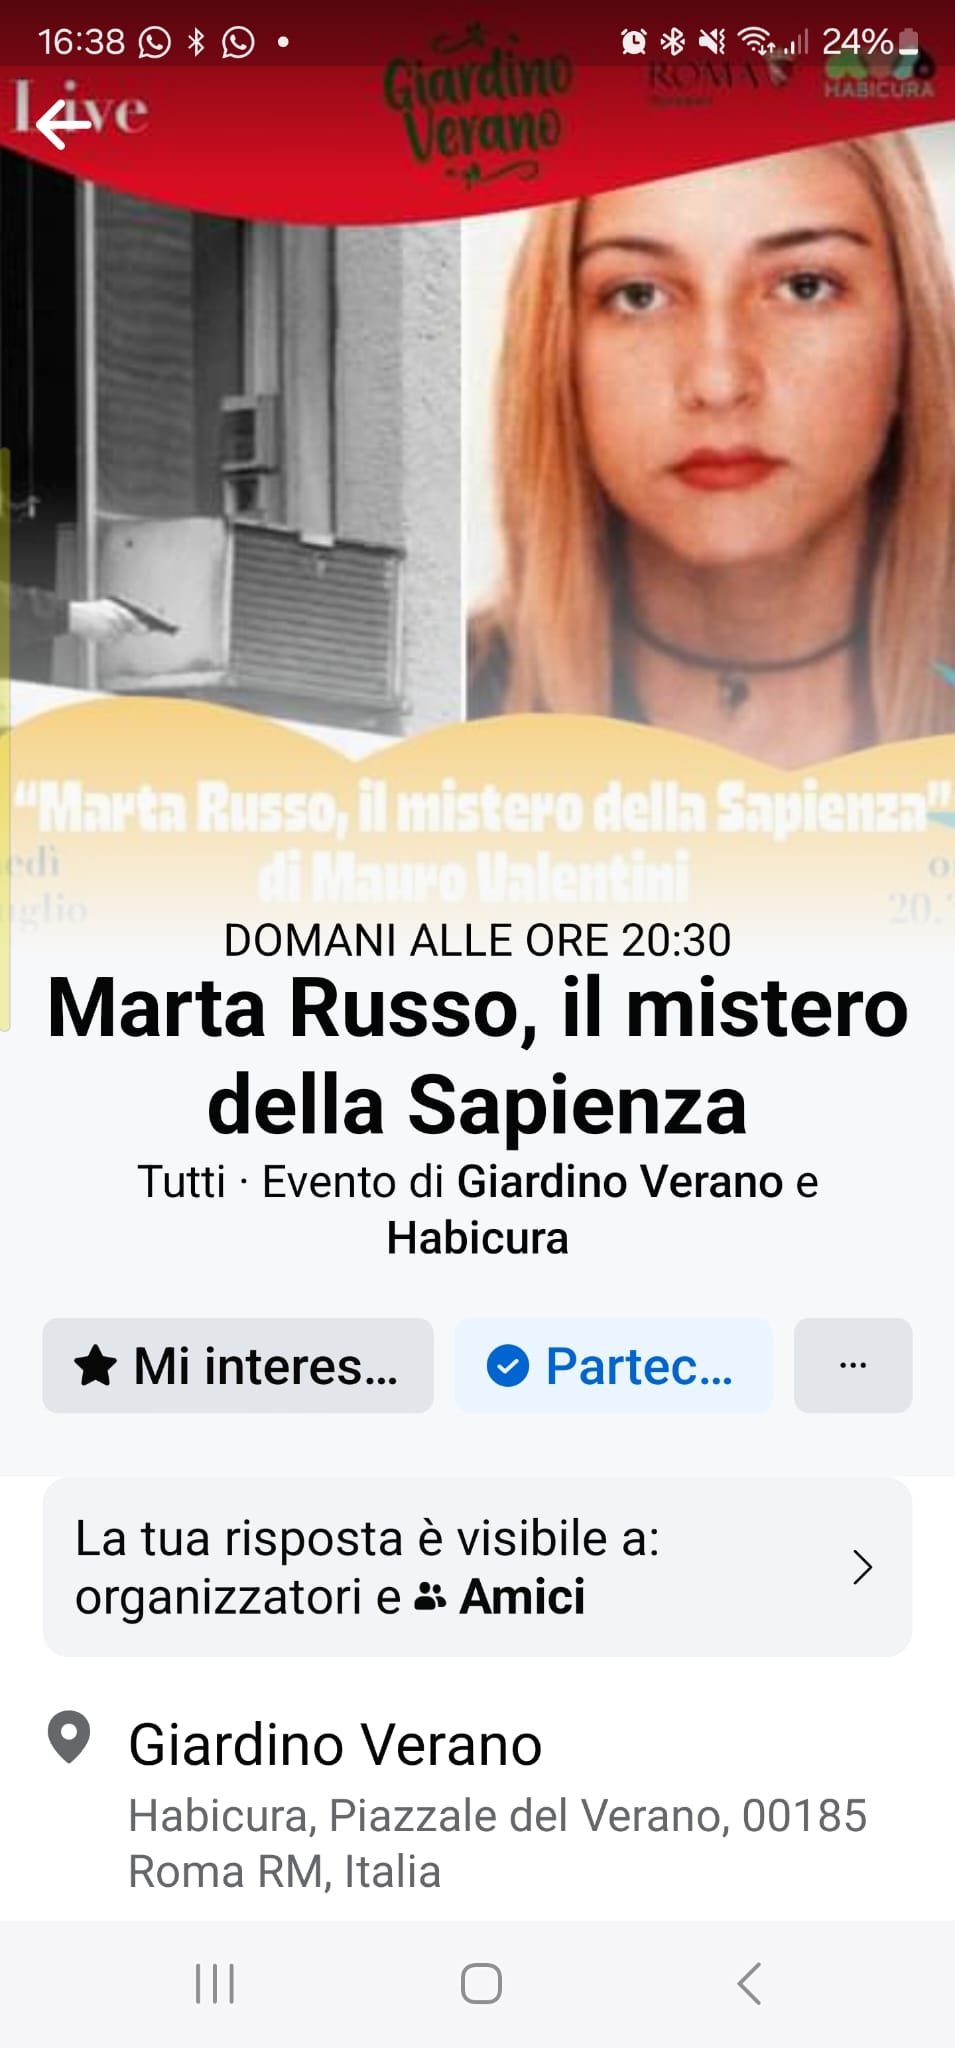
Task: Click the Partec... going button
Action: (613, 1365)
